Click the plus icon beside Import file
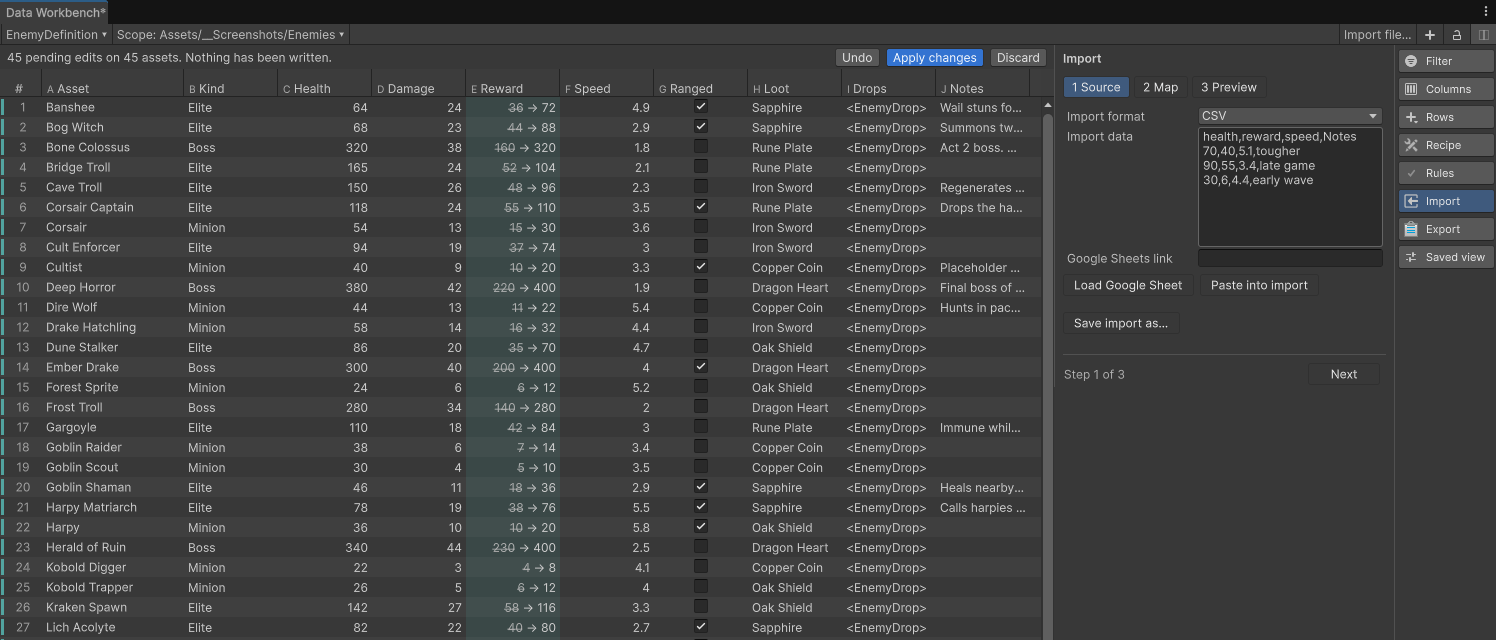The width and height of the screenshot is (1496, 640). [x=1430, y=35]
